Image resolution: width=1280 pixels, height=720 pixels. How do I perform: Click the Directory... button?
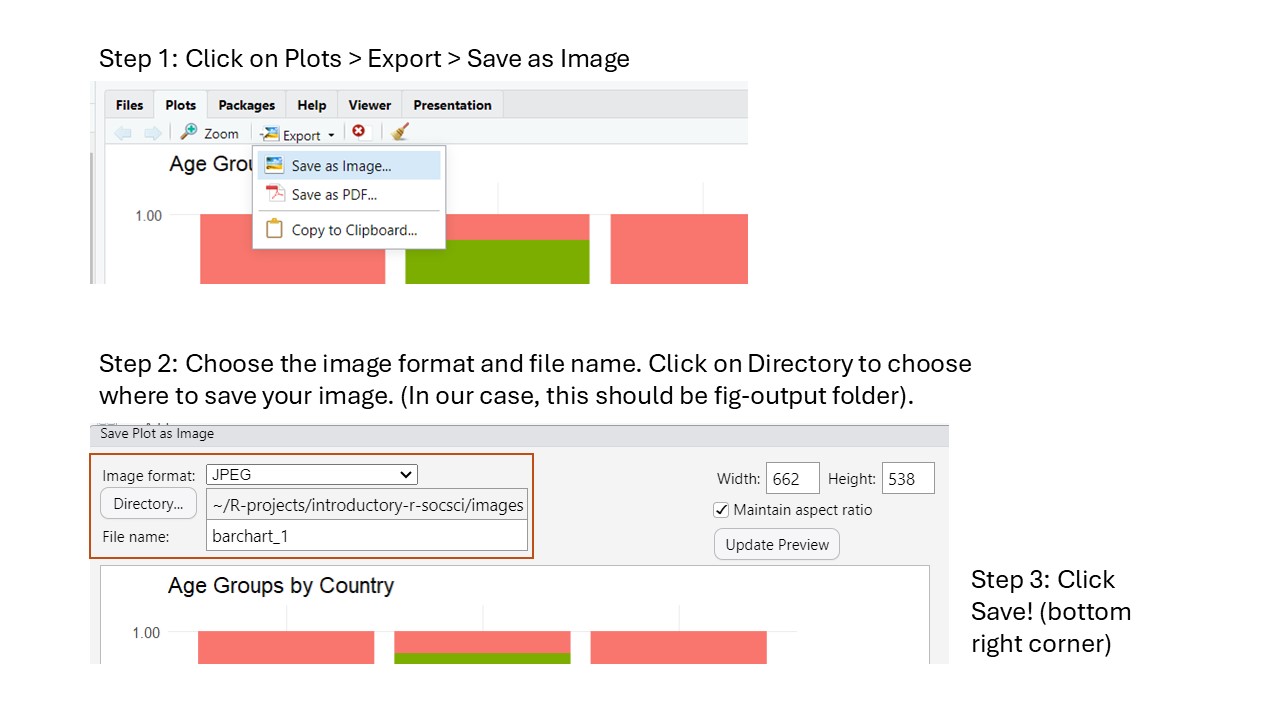(x=148, y=504)
